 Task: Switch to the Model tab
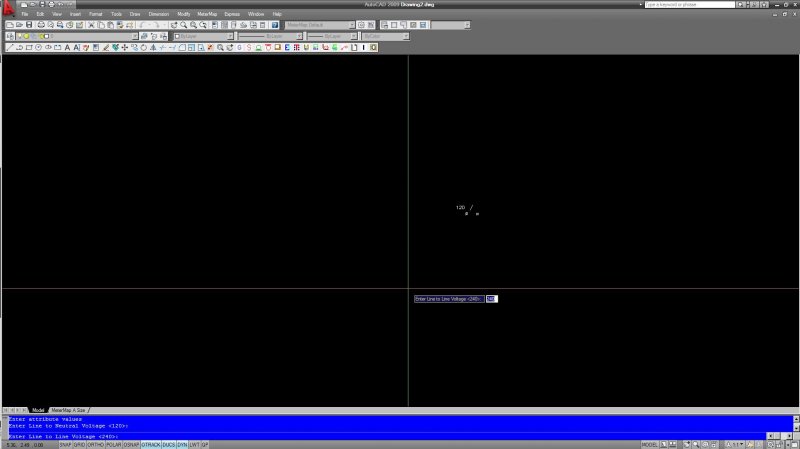coord(38,410)
